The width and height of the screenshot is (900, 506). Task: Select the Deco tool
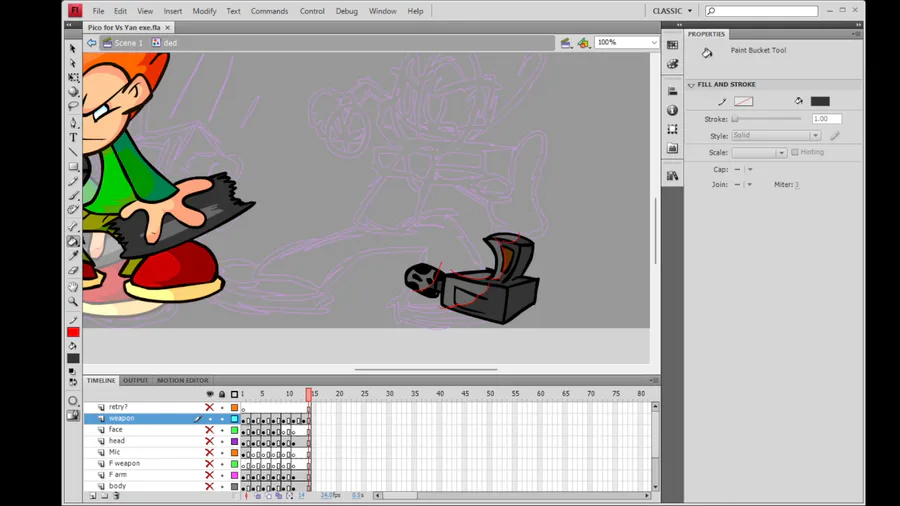[73, 210]
